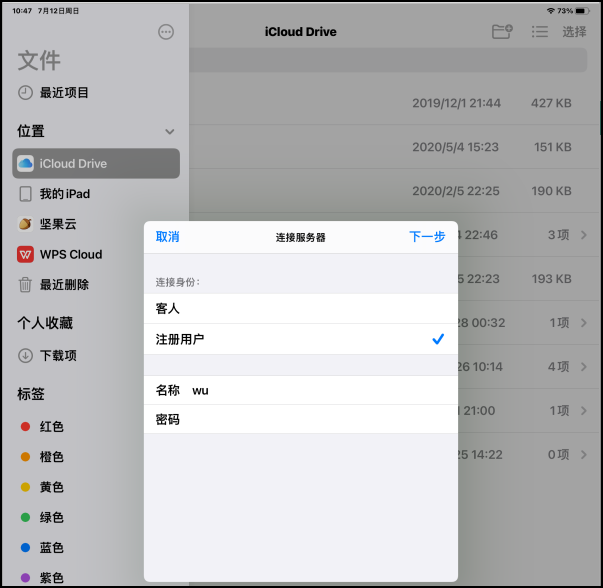Open WPS Cloud location

point(70,254)
